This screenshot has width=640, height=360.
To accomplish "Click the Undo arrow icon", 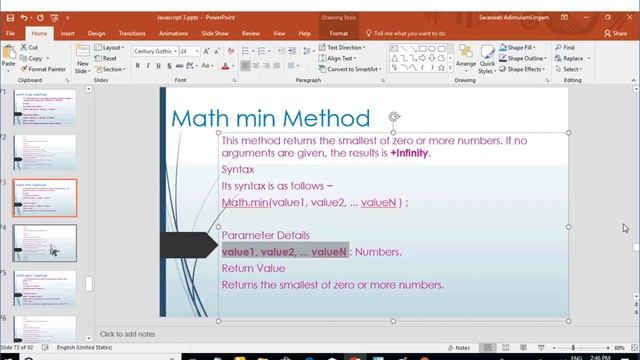I will 24,18.
